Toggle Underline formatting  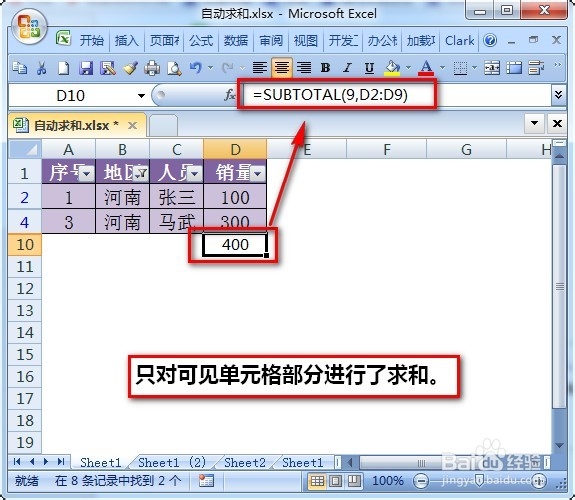[x=369, y=68]
